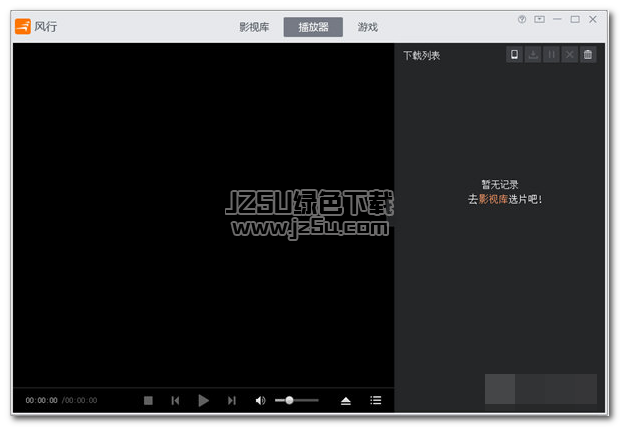The width and height of the screenshot is (620, 427).
Task: Stop playback with the stop button
Action: click(148, 401)
